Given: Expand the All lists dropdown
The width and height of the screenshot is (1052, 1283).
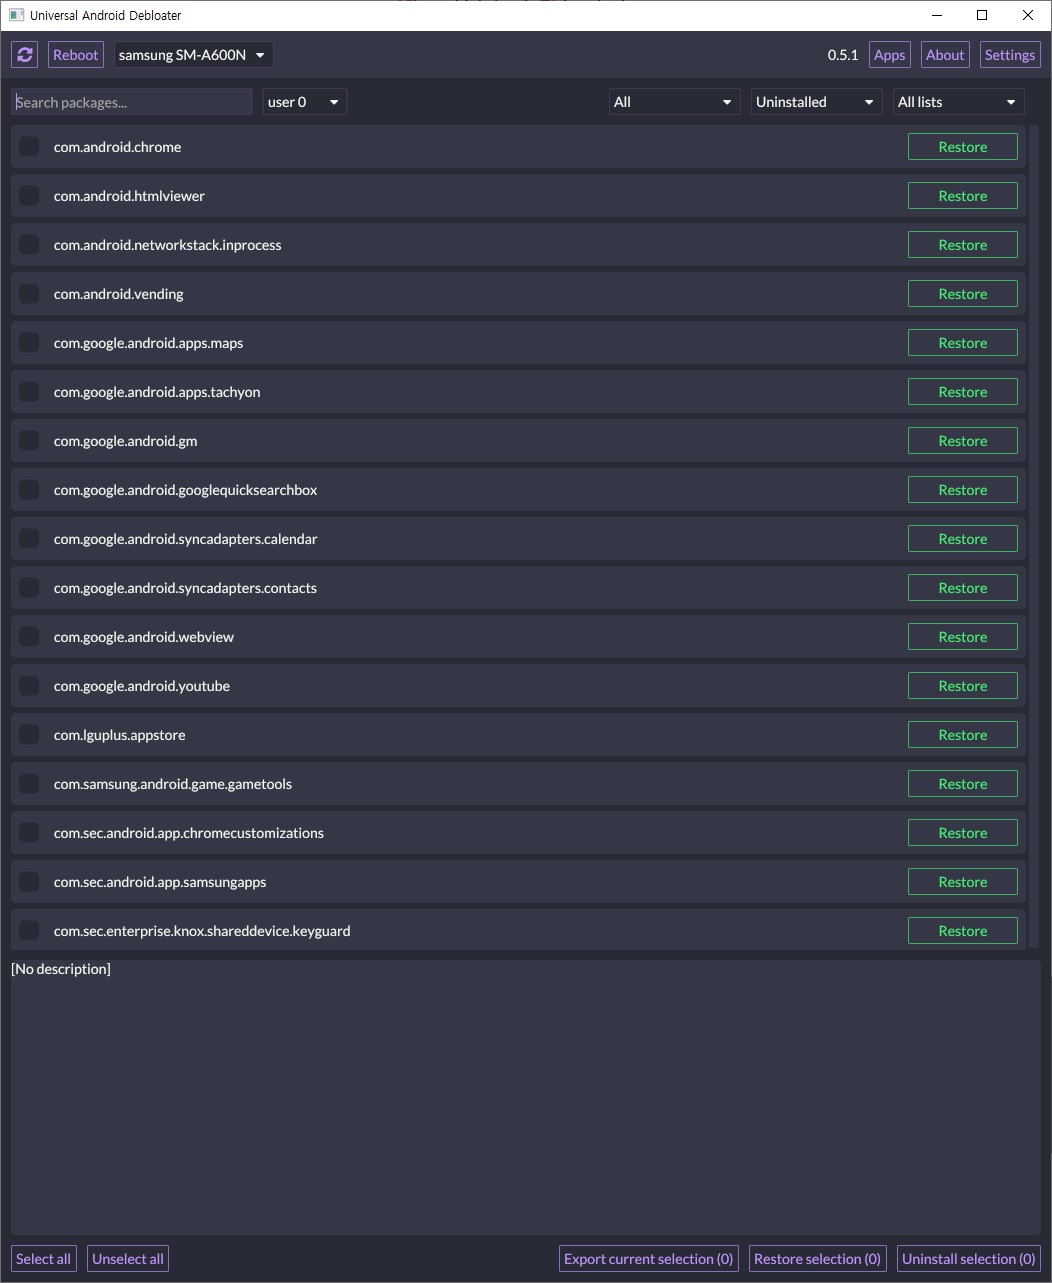Looking at the screenshot, I should [958, 102].
